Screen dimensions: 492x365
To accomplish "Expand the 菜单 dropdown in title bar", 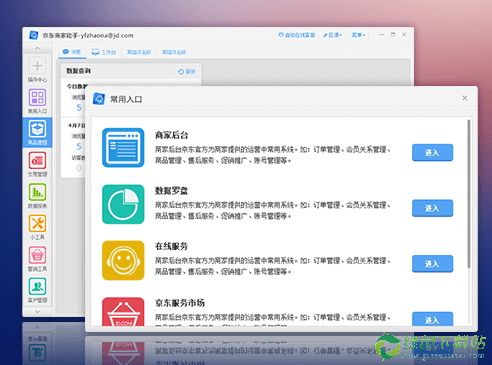I will click(x=358, y=35).
